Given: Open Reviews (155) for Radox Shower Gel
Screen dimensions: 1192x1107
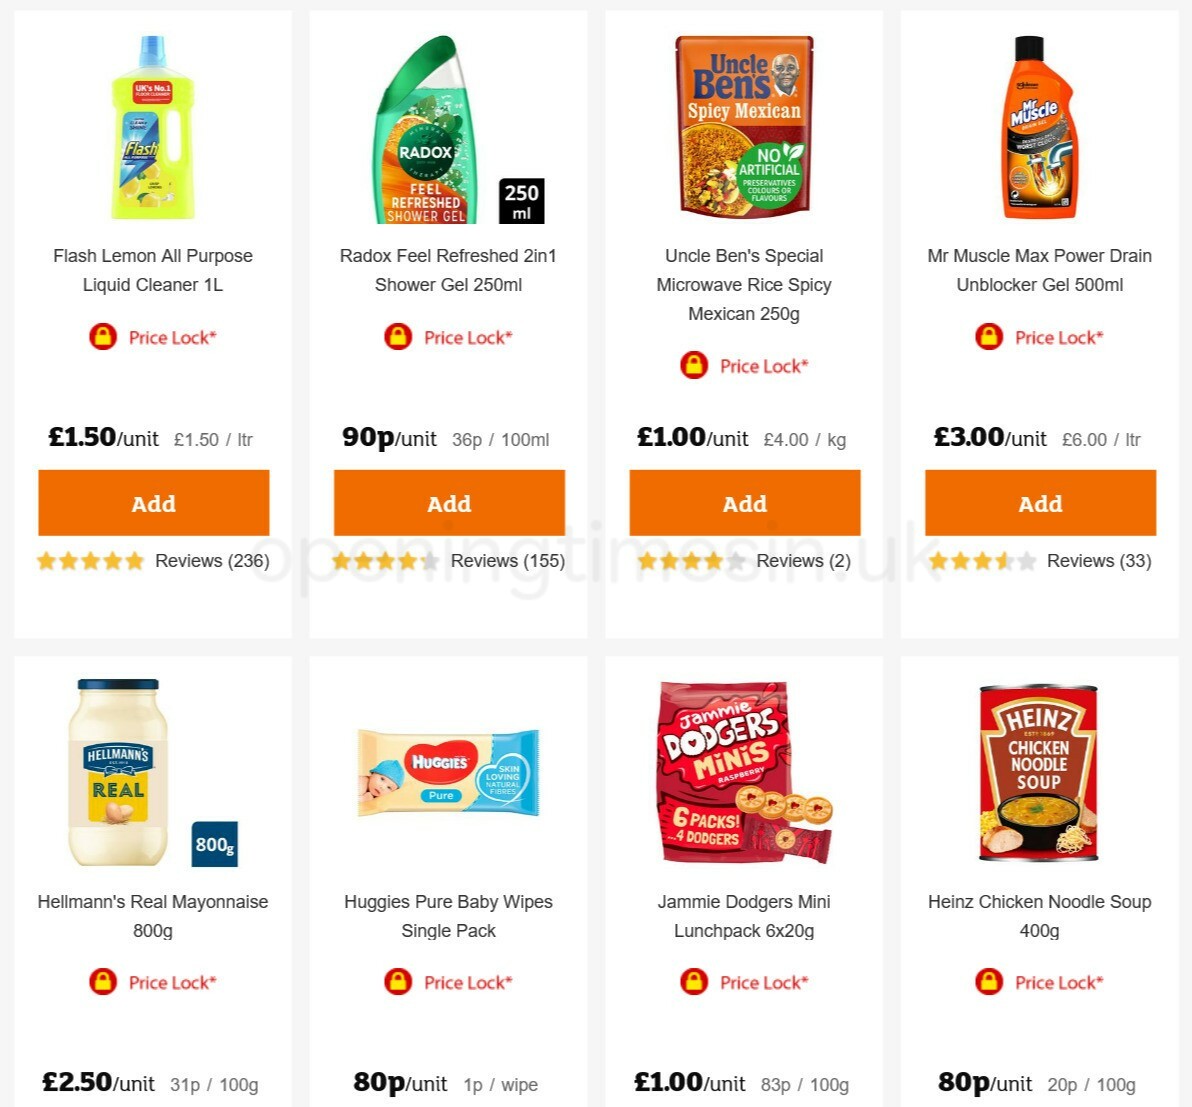Looking at the screenshot, I should click(x=506, y=561).
